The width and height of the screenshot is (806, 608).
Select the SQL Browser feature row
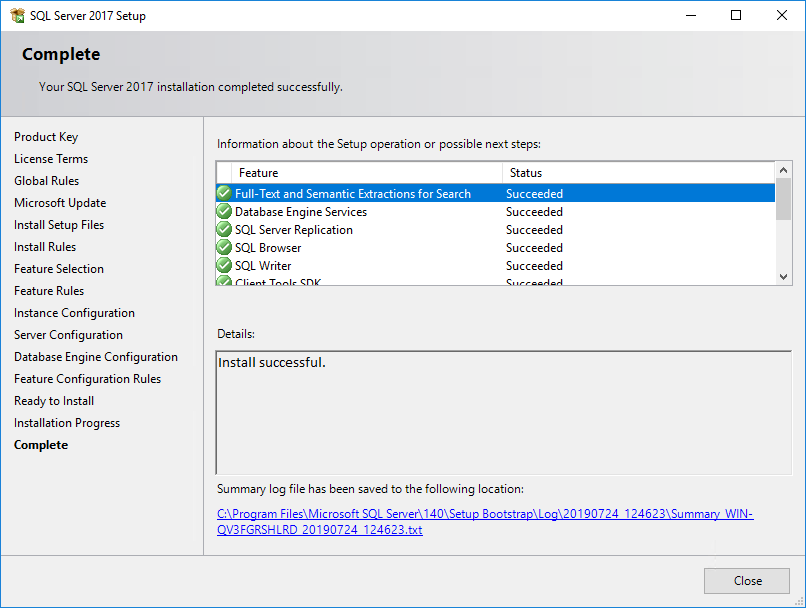[x=496, y=247]
